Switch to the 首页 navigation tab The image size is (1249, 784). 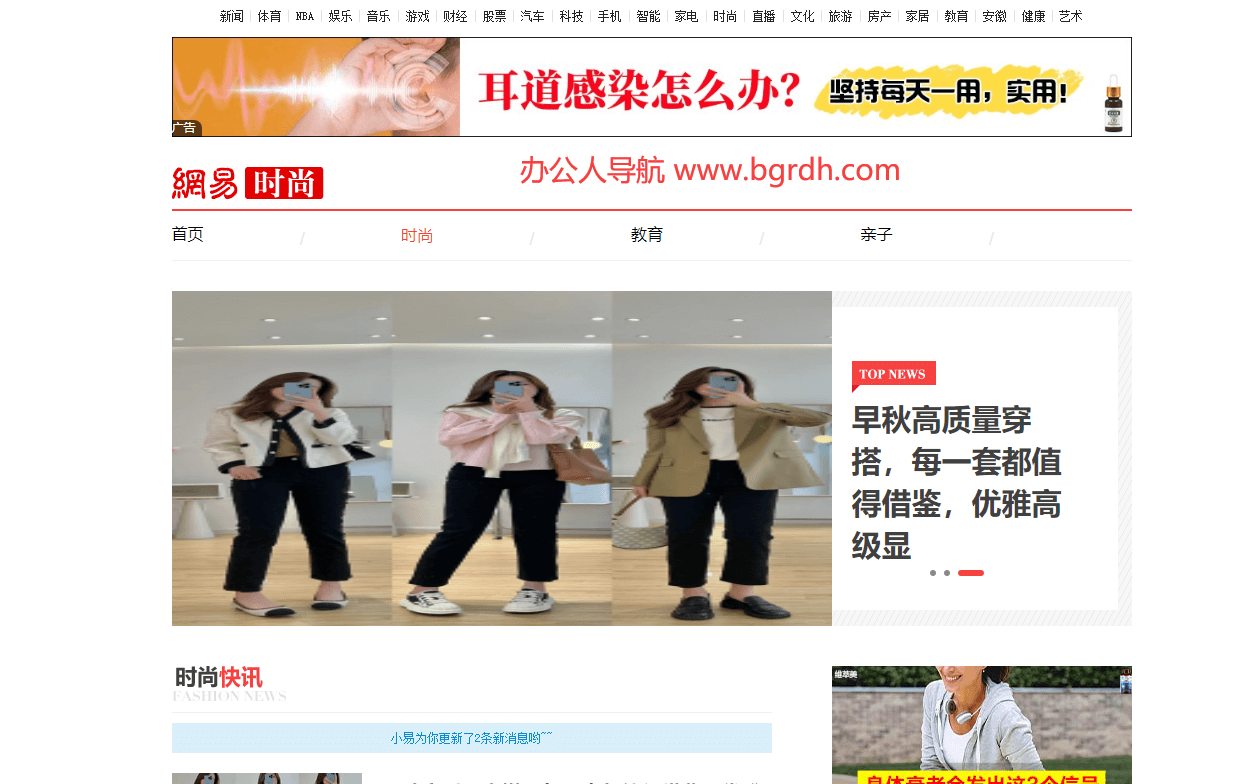tap(187, 234)
